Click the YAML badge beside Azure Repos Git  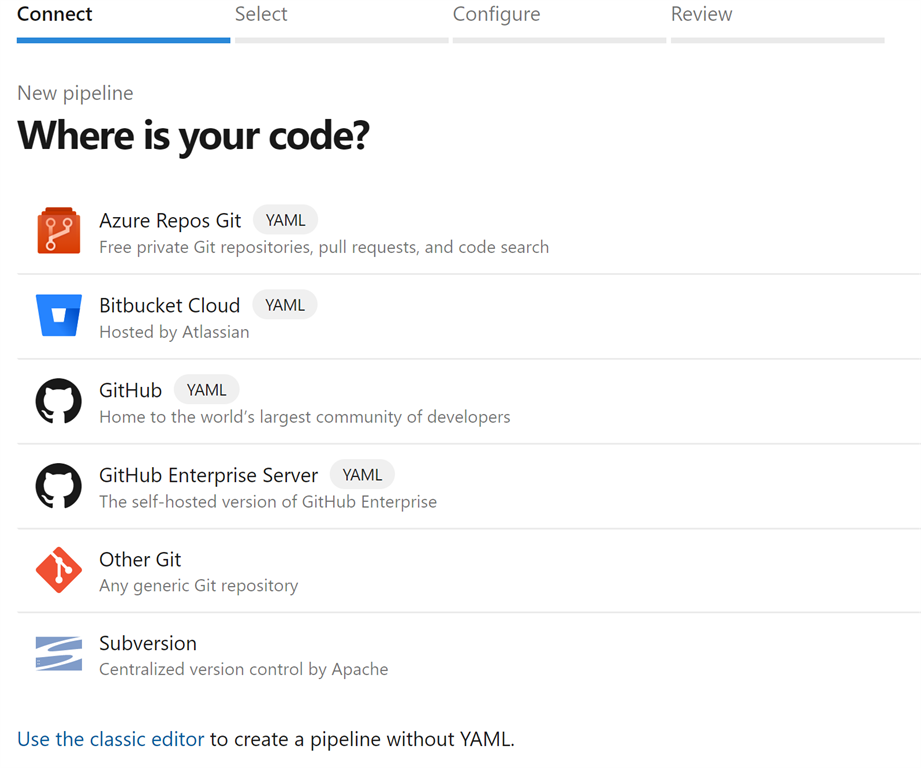(x=285, y=219)
